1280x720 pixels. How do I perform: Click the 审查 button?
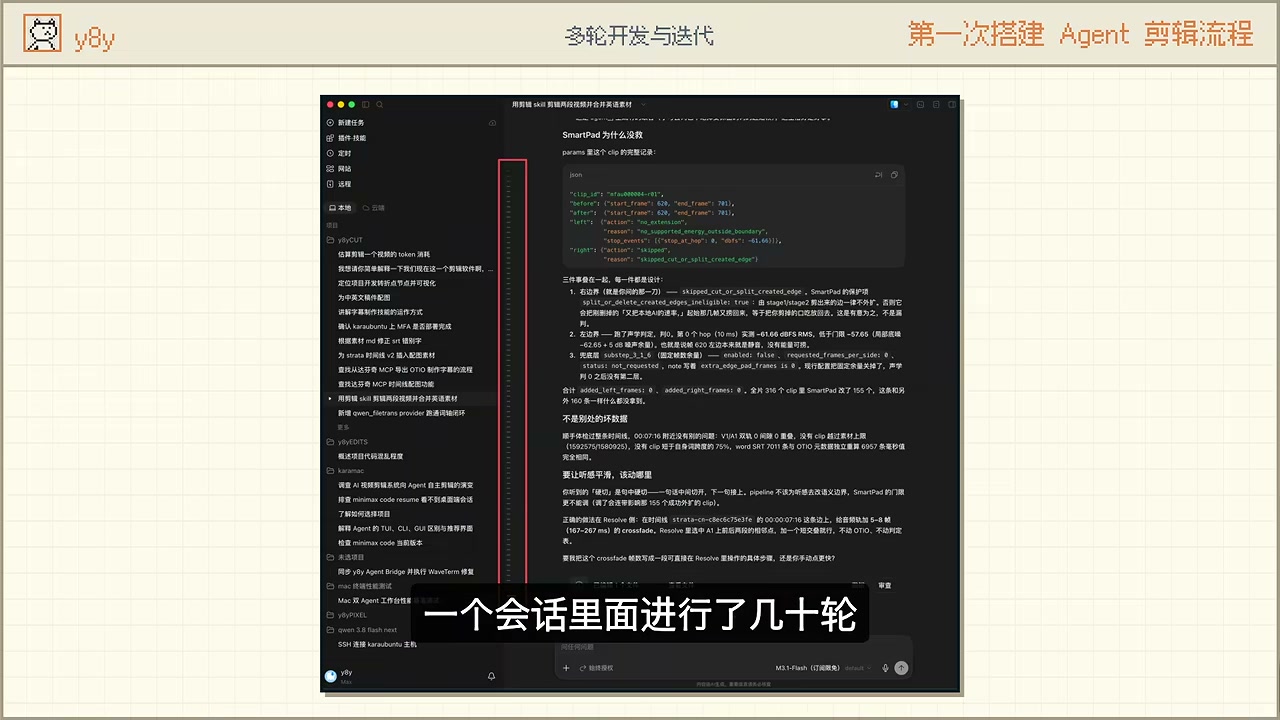[x=885, y=585]
